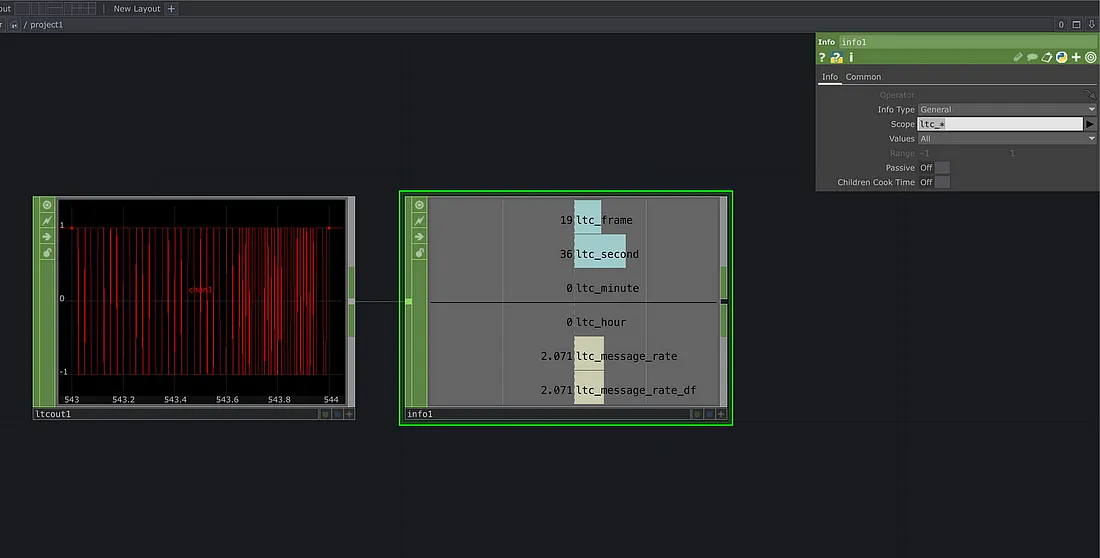Click the info1 input connector

click(408, 301)
